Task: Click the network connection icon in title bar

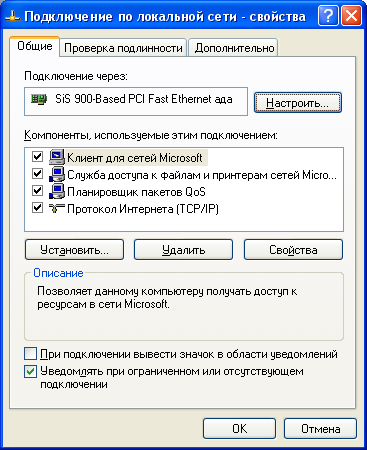Action: tap(13, 17)
